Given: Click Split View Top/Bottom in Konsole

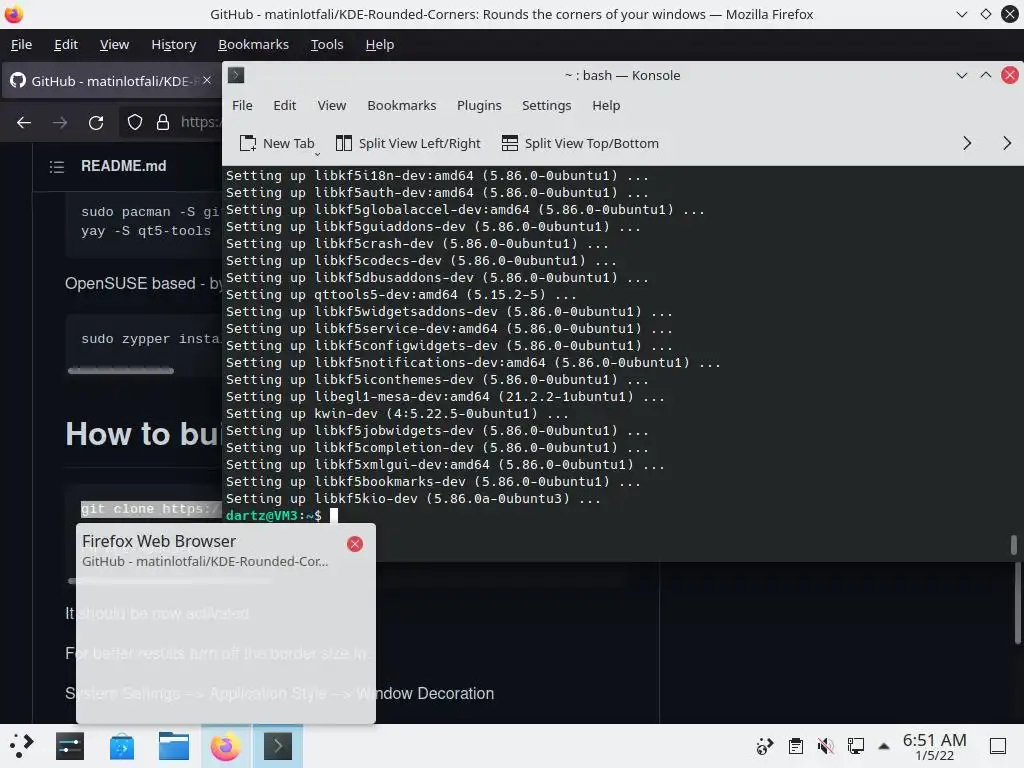Looking at the screenshot, I should (x=581, y=143).
